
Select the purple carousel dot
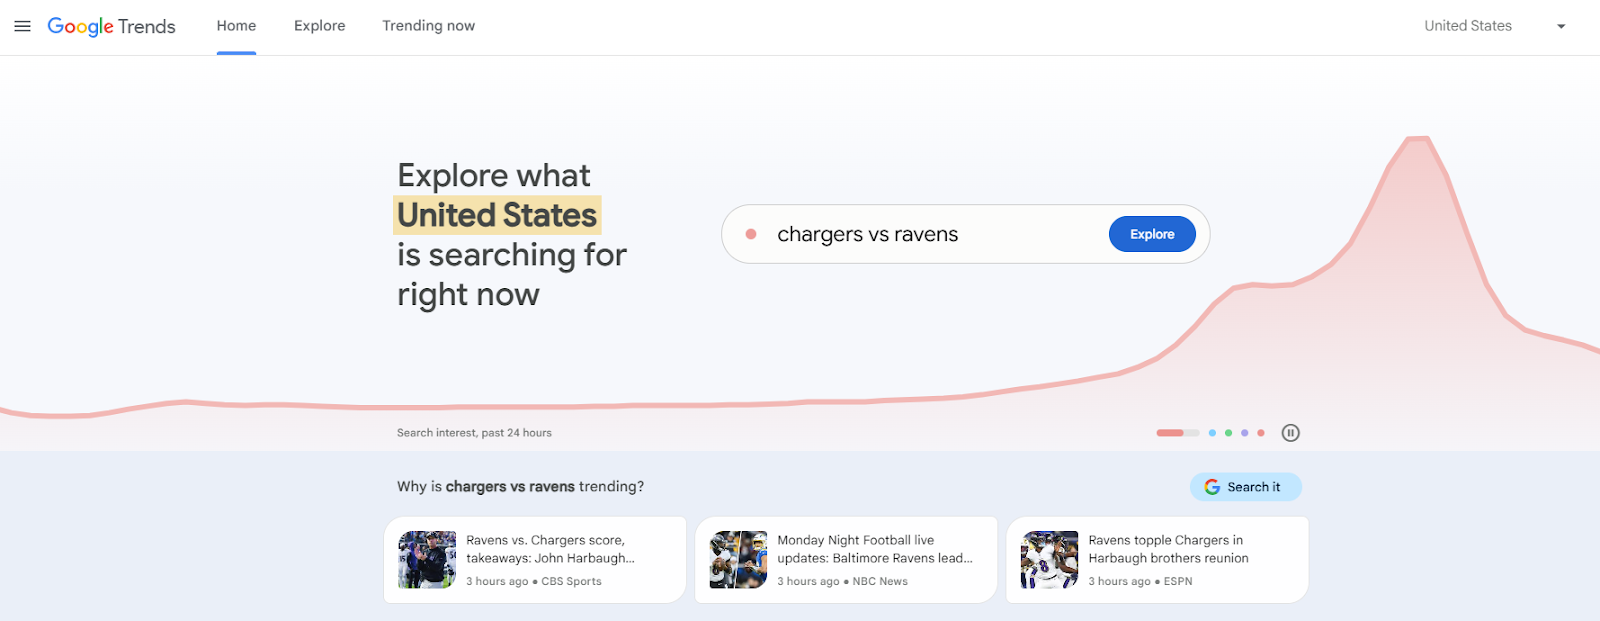pyautogui.click(x=1245, y=432)
